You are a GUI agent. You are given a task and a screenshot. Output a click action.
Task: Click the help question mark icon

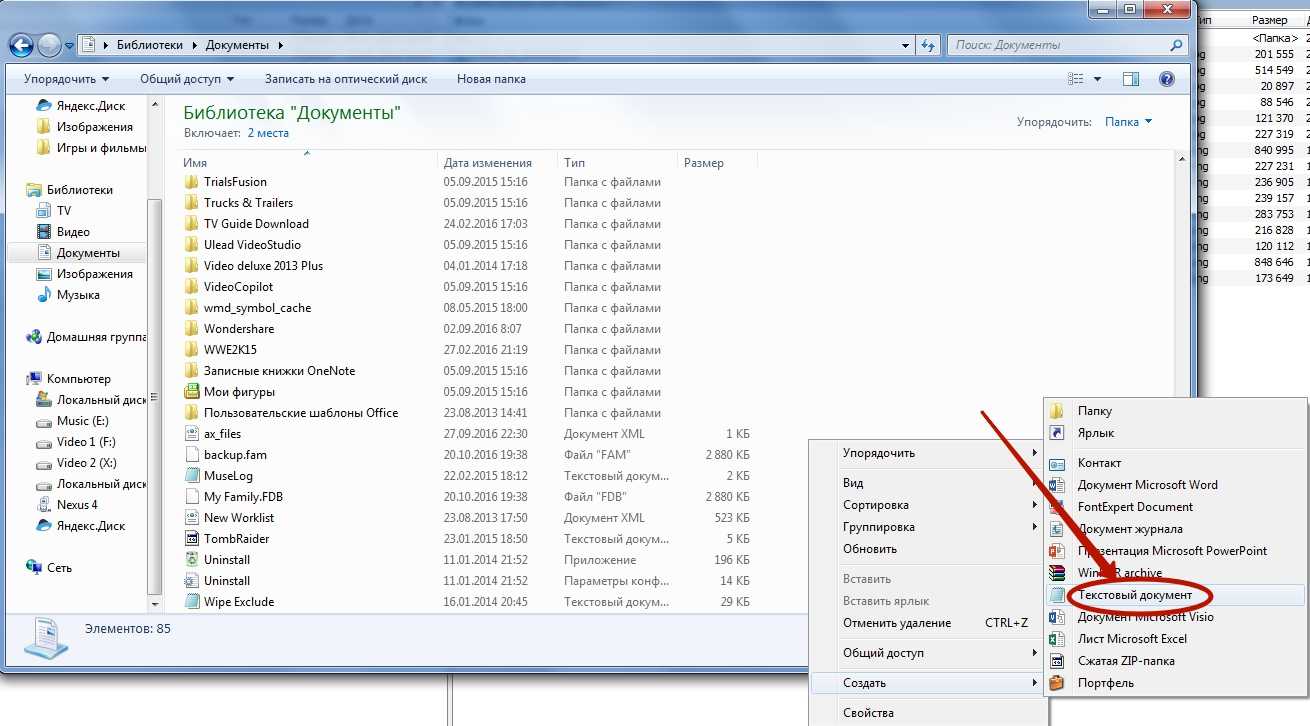point(1166,79)
